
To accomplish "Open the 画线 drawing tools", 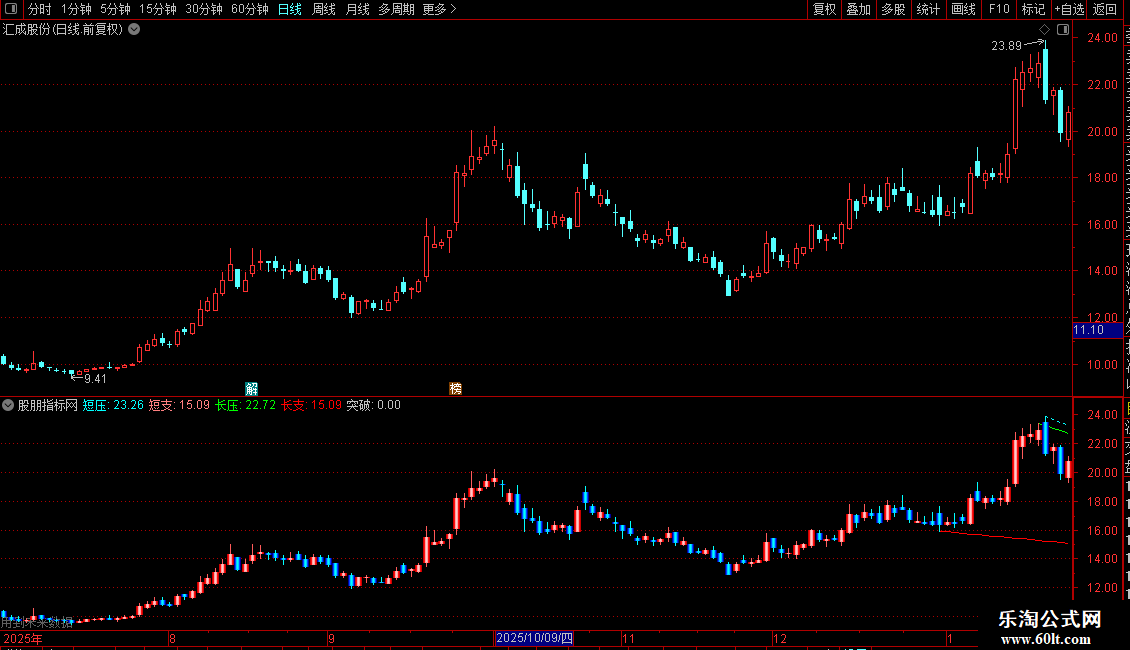I will (964, 9).
